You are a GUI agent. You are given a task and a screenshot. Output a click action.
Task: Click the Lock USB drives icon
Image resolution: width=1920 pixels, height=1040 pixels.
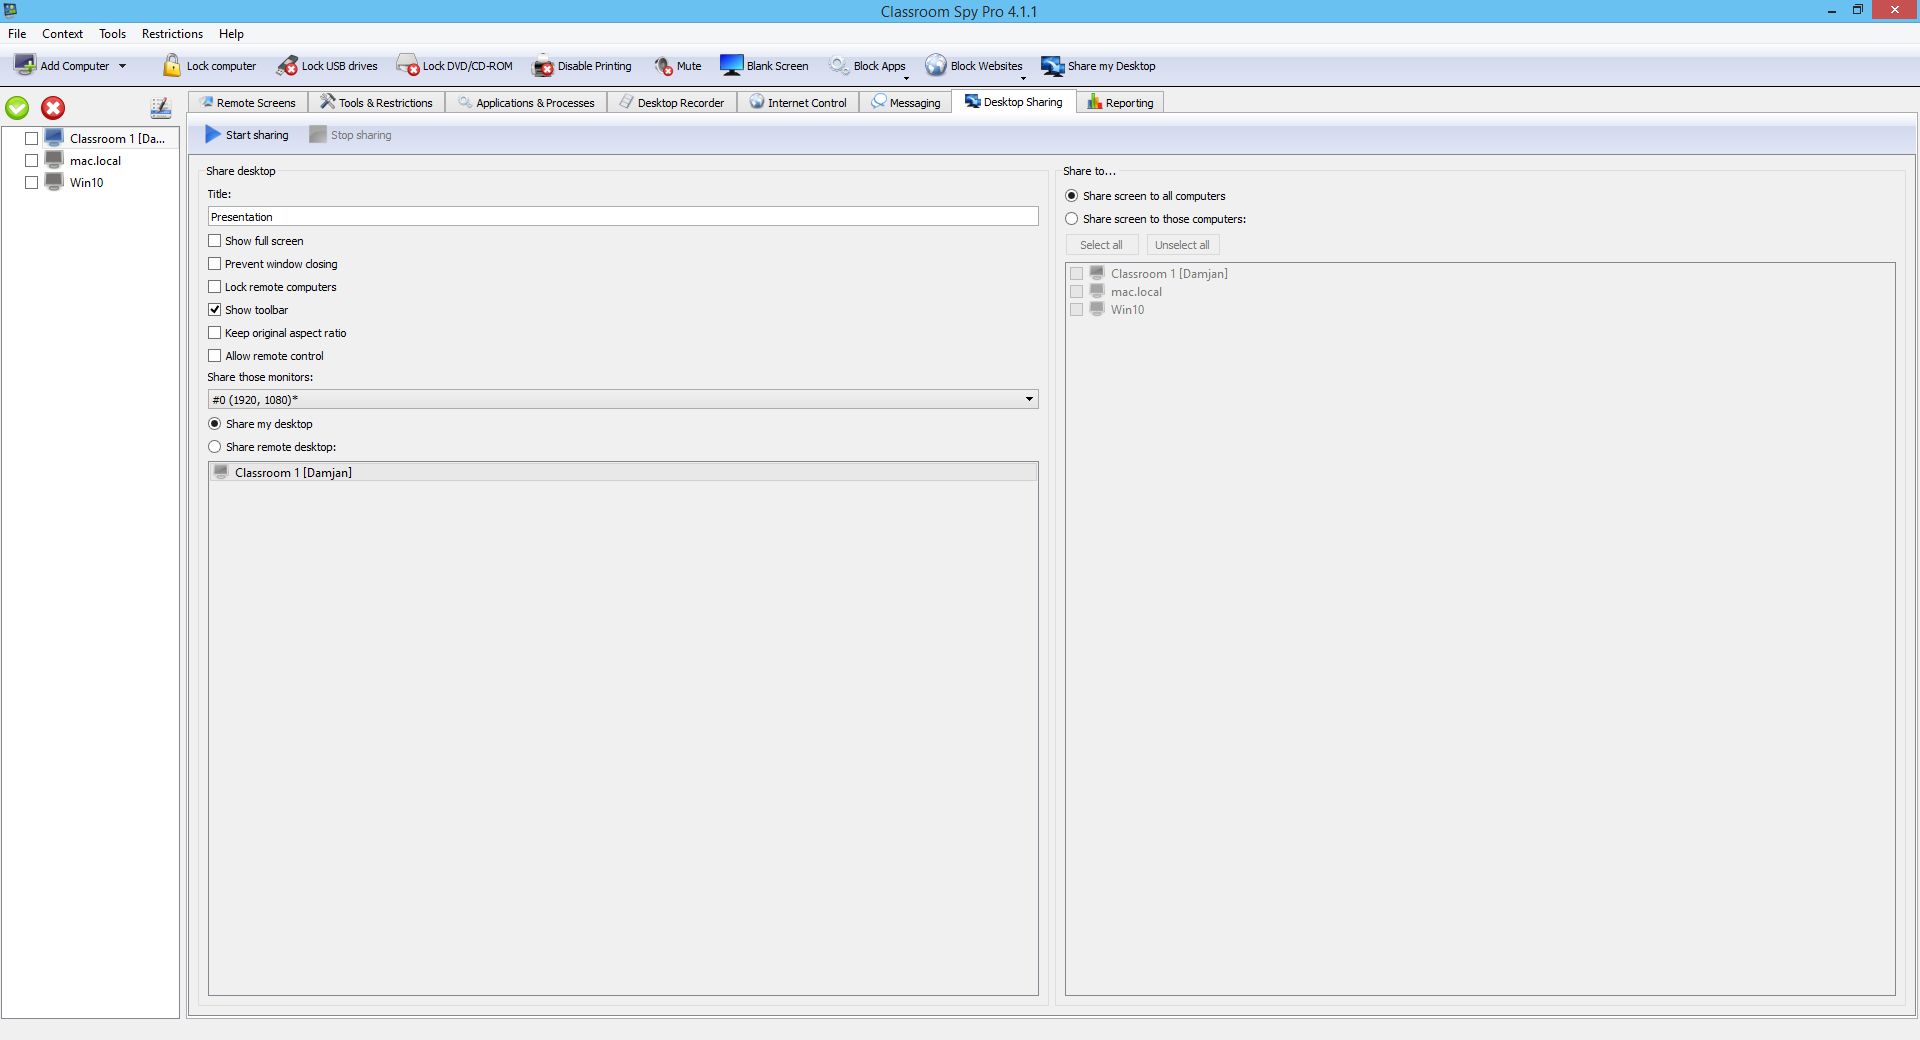[x=287, y=66]
